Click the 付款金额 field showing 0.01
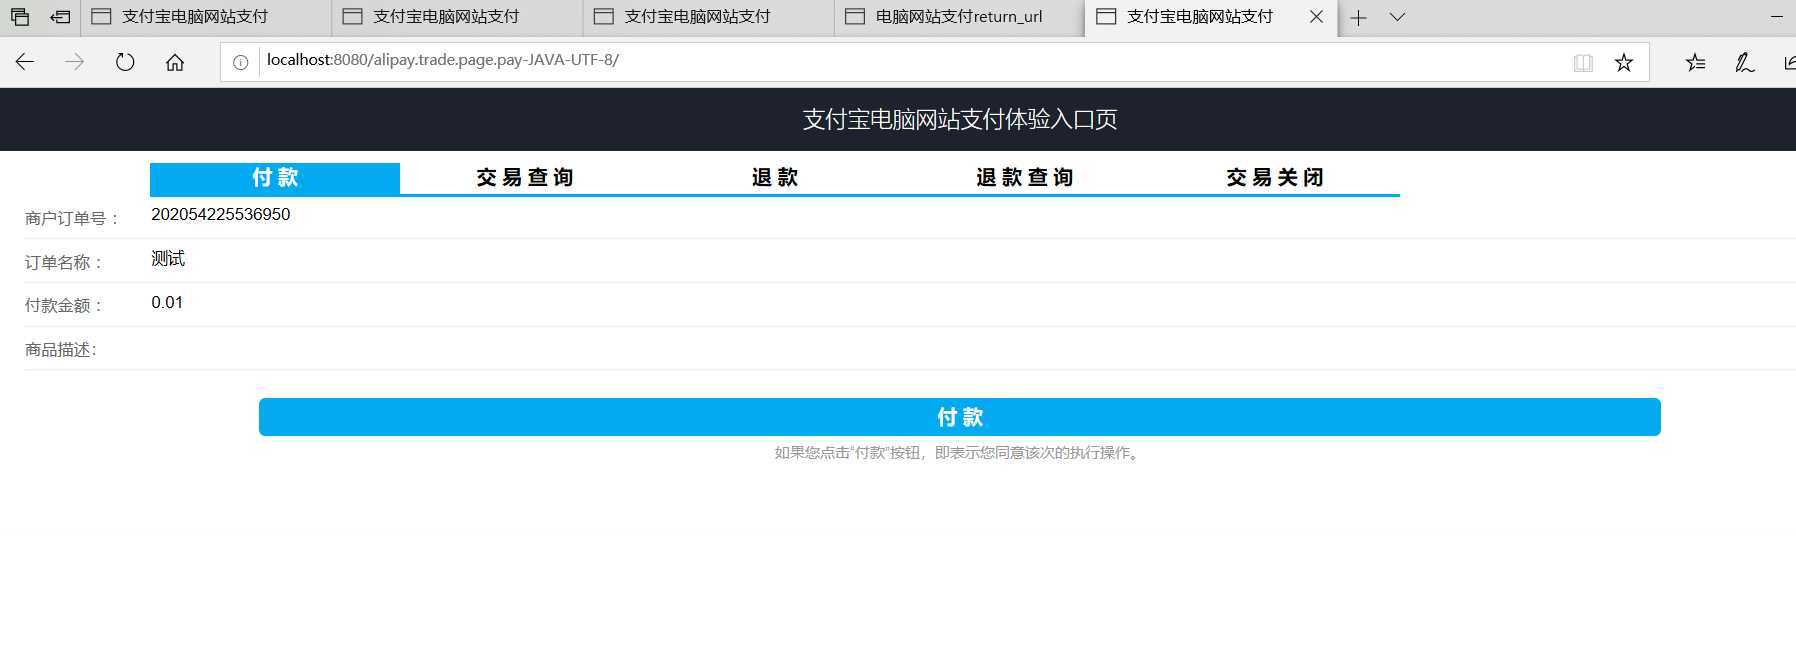Screen dimensions: 1796x668 click(972, 303)
